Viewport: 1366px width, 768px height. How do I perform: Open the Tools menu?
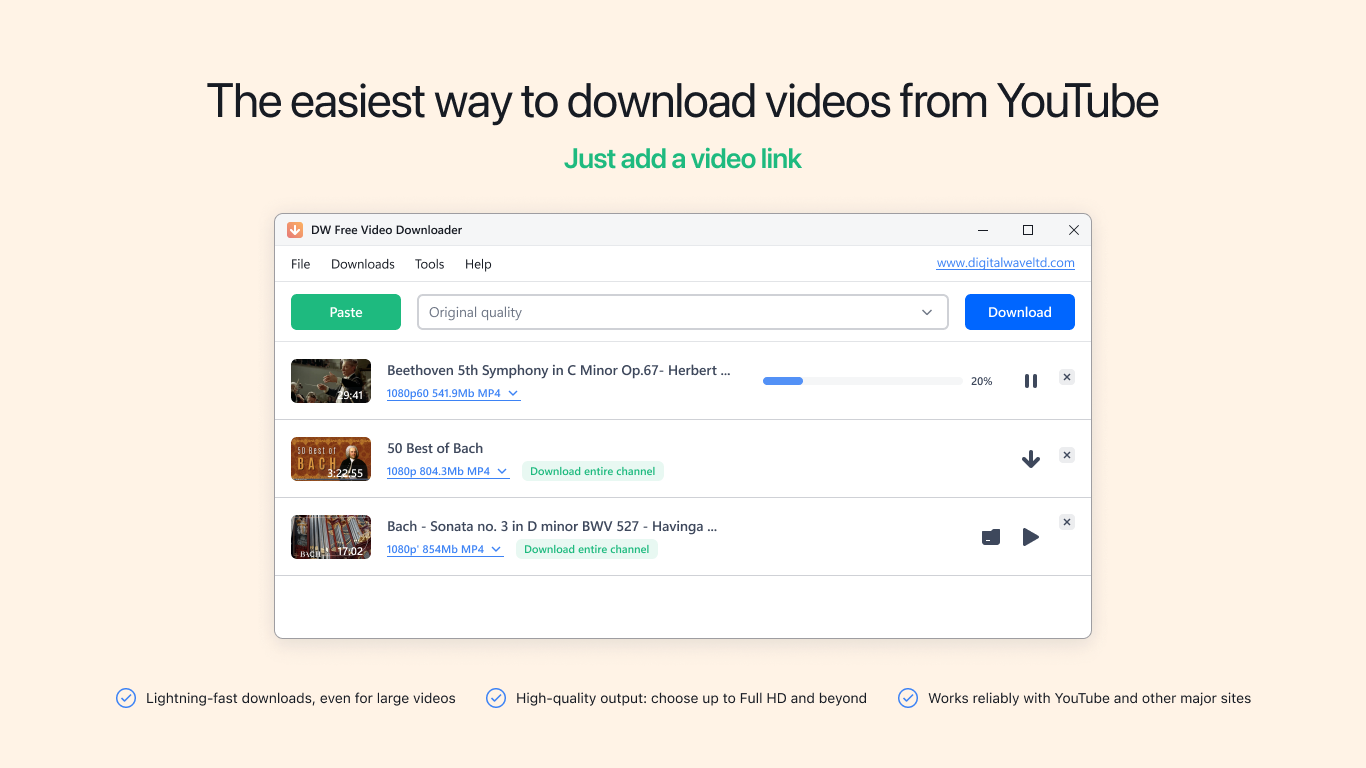tap(429, 264)
